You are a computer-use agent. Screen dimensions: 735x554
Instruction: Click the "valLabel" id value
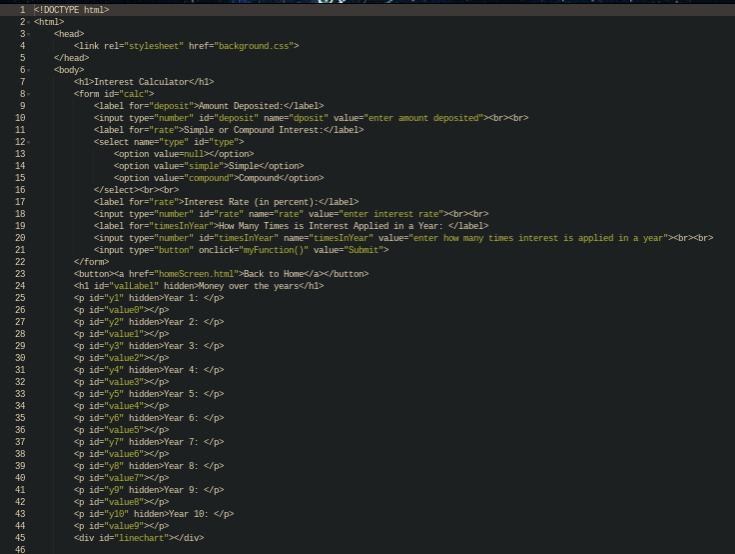(134, 286)
